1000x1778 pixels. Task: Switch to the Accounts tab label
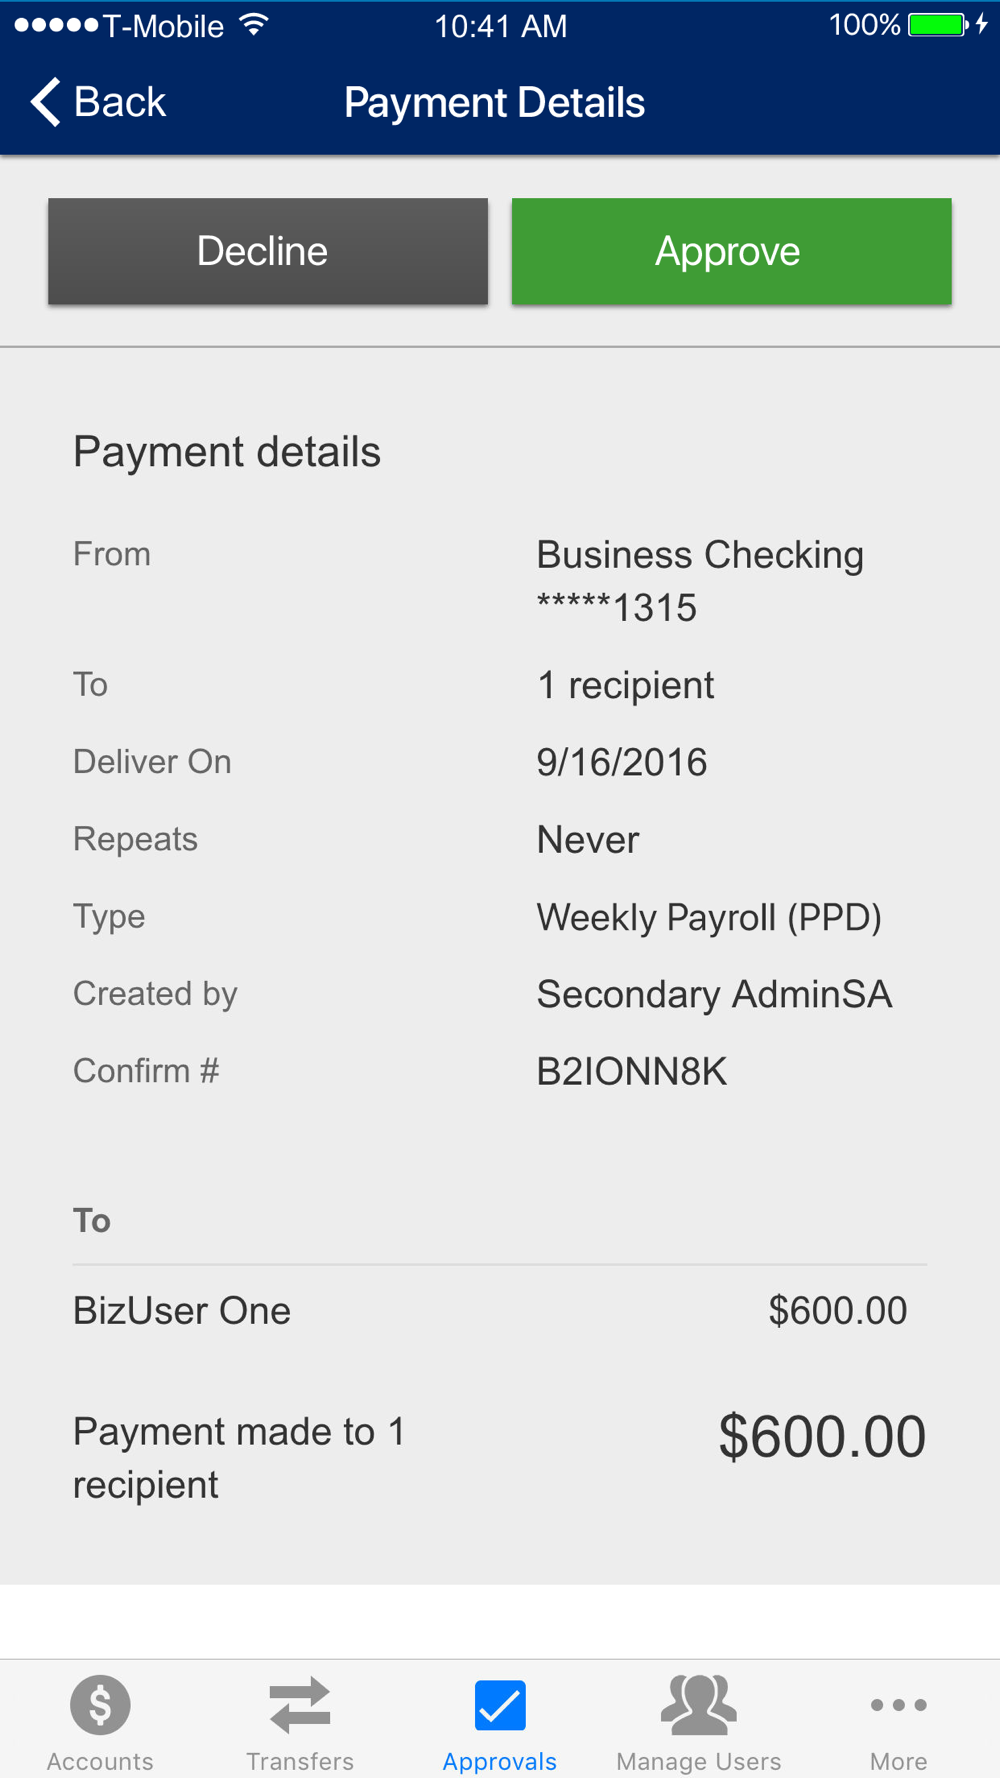(100, 1761)
